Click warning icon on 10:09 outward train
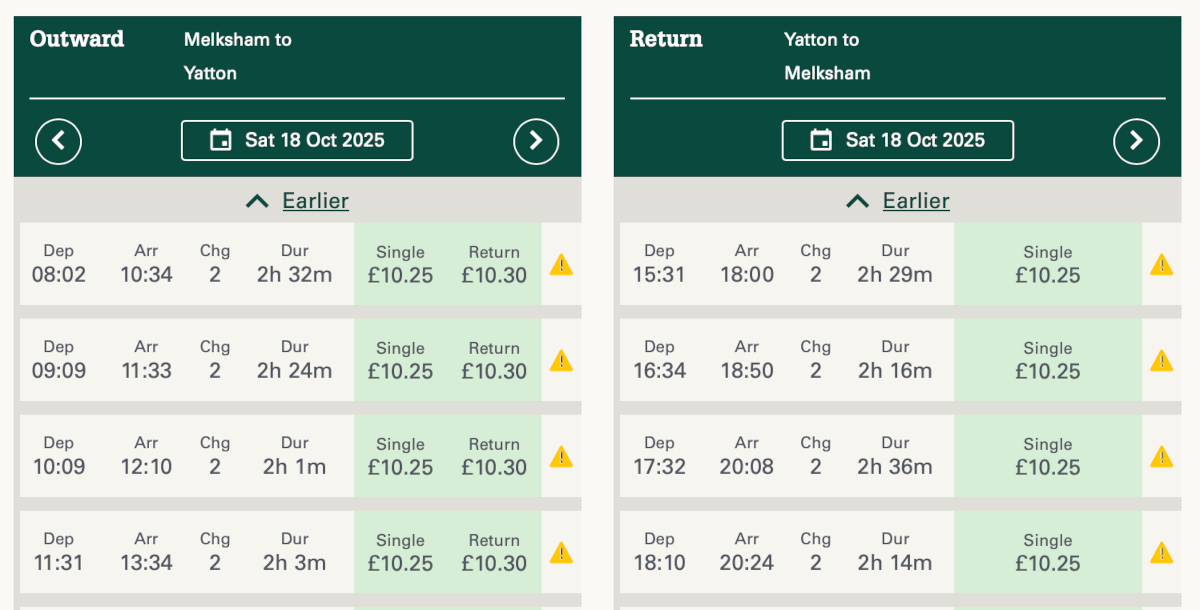This screenshot has width=1200, height=610. click(561, 457)
